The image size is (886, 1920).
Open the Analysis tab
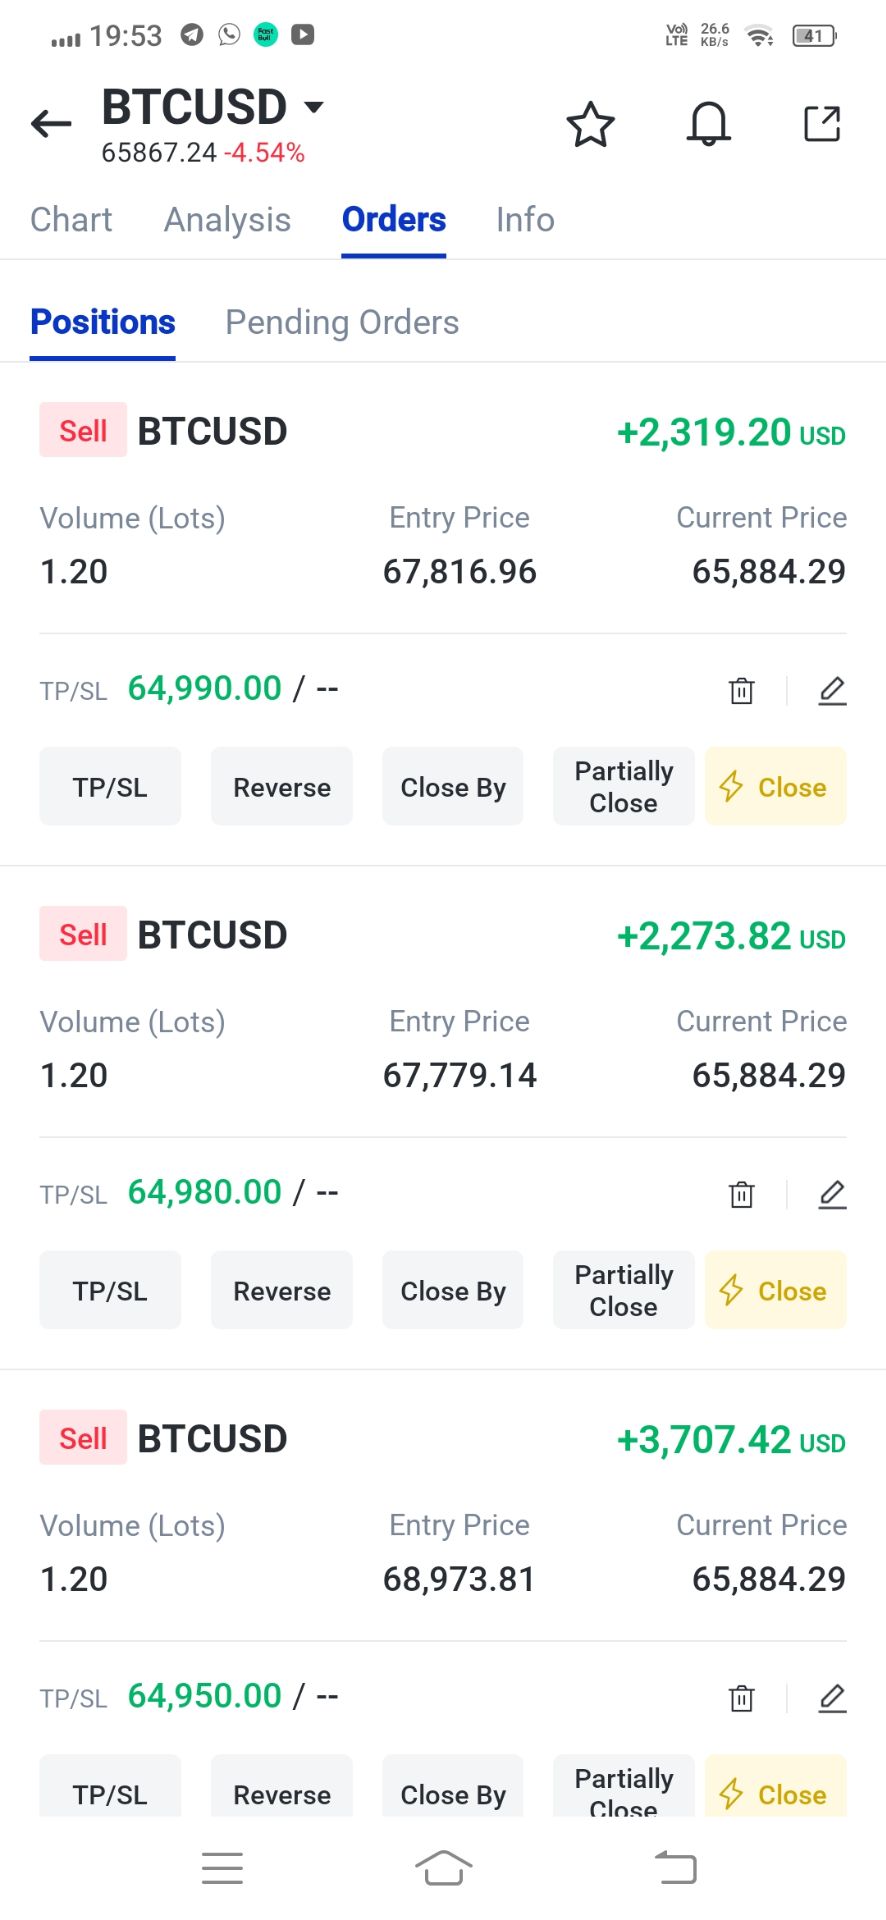(x=227, y=220)
